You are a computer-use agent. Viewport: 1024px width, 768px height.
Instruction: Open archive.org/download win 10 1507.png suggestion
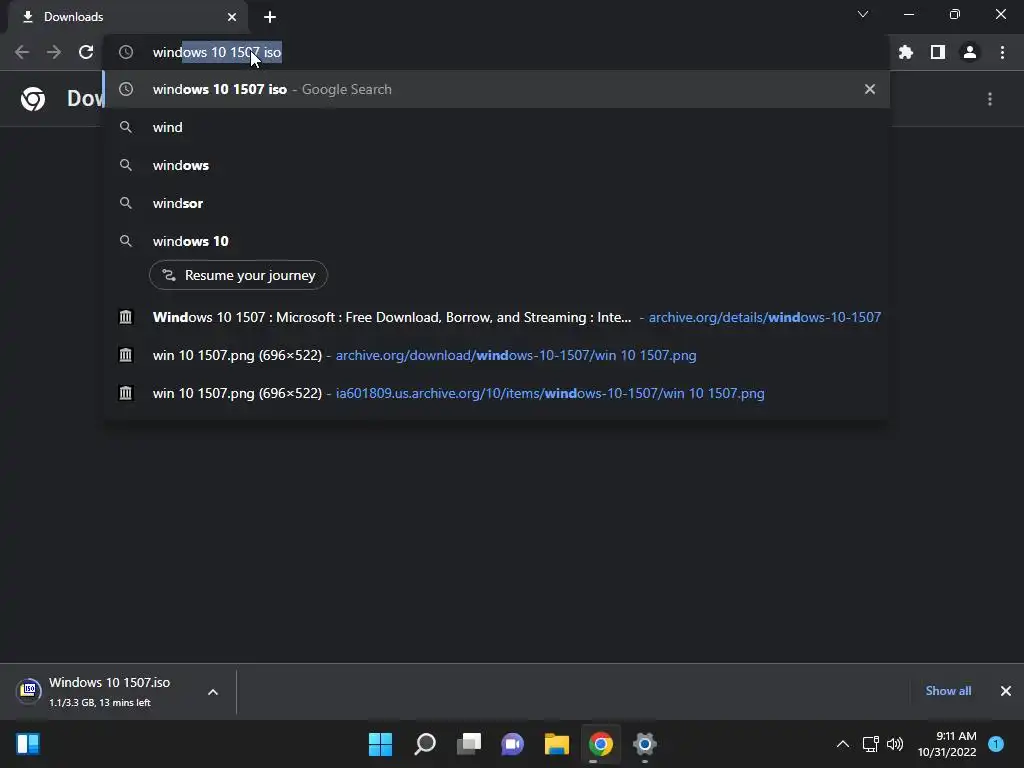coord(496,355)
